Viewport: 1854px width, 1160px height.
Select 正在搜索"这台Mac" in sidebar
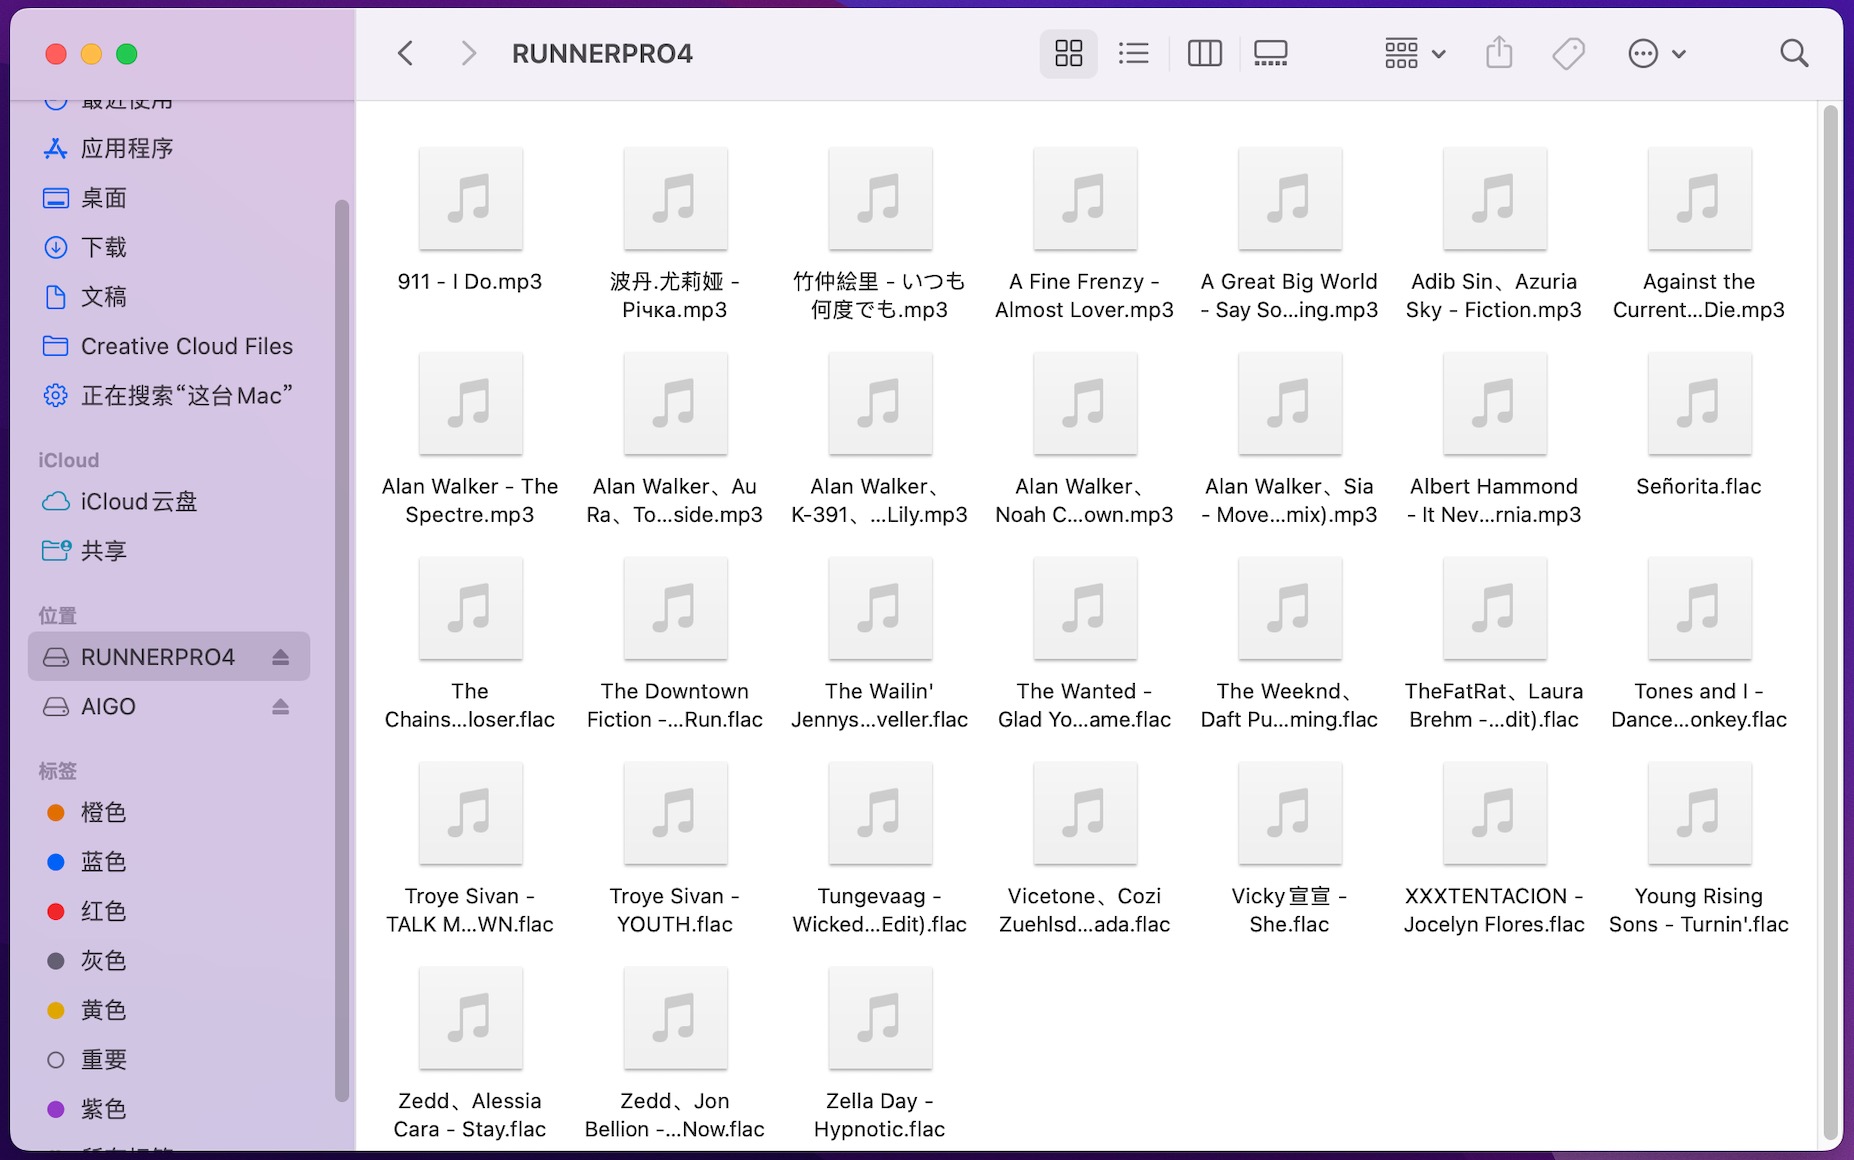click(x=169, y=396)
